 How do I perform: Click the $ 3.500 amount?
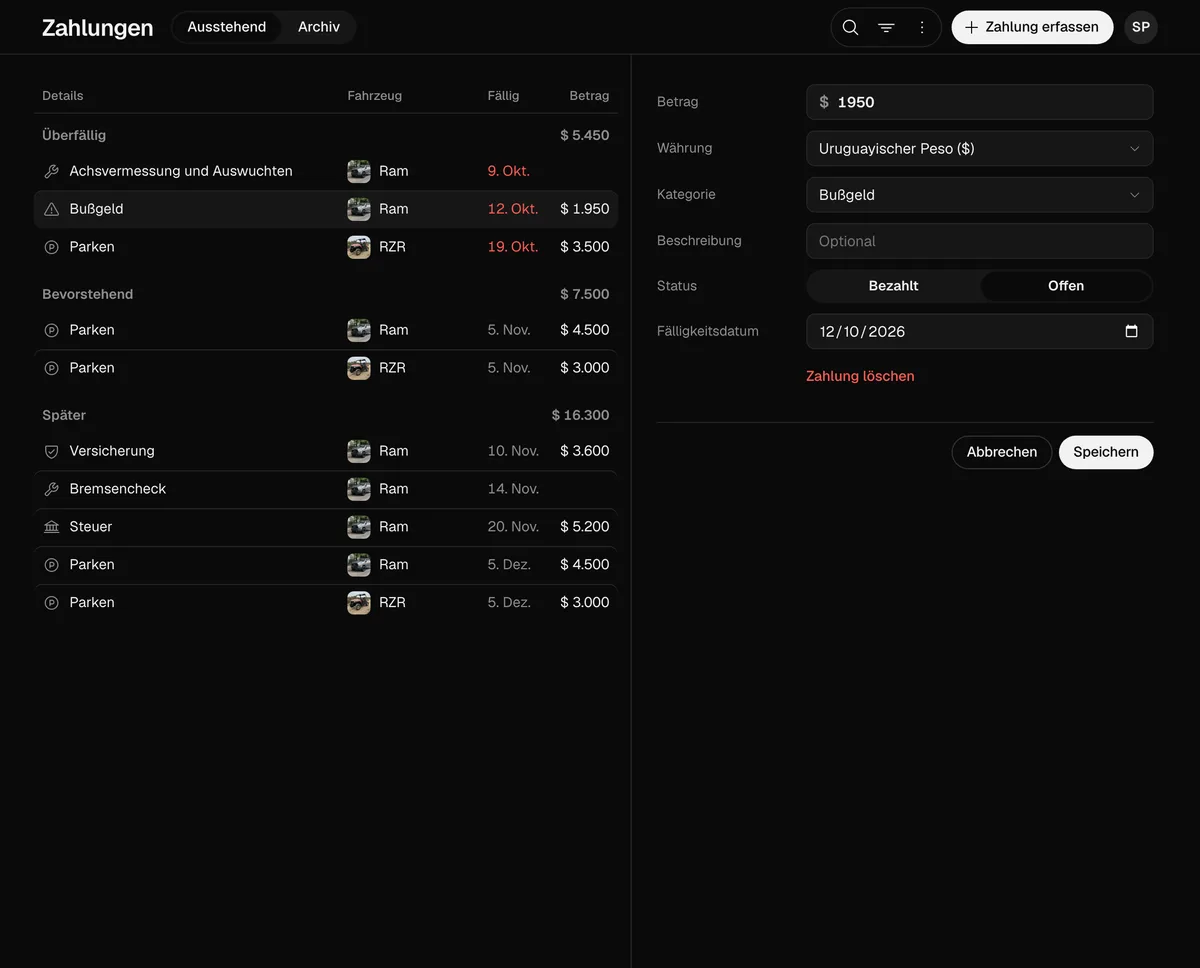point(585,248)
